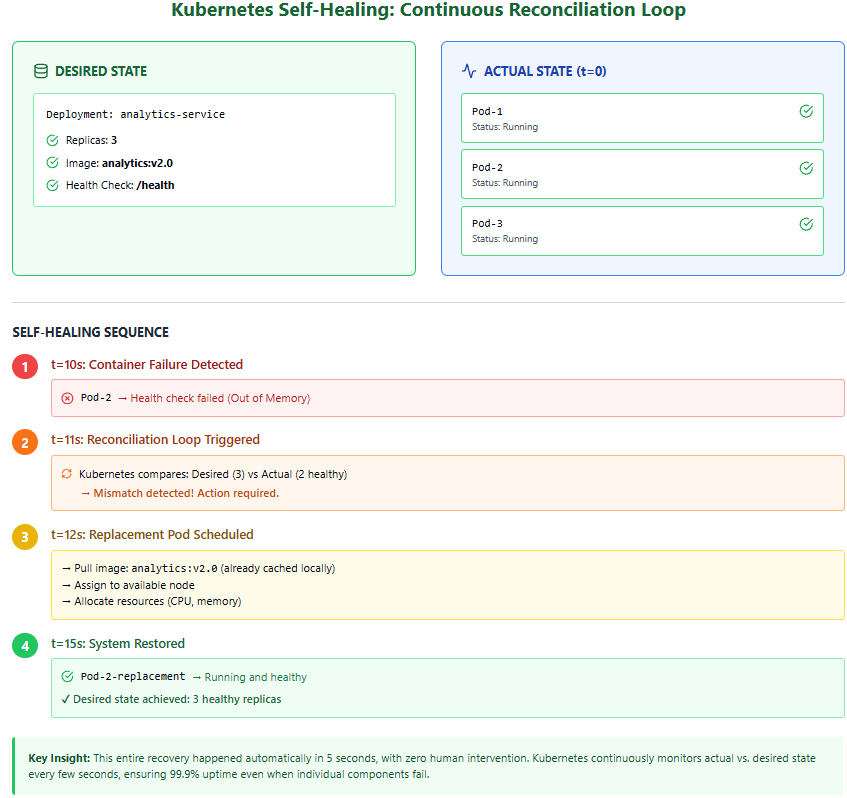Click the check icon beside Pod-2-replacement
This screenshot has width=847, height=798.
67,677
